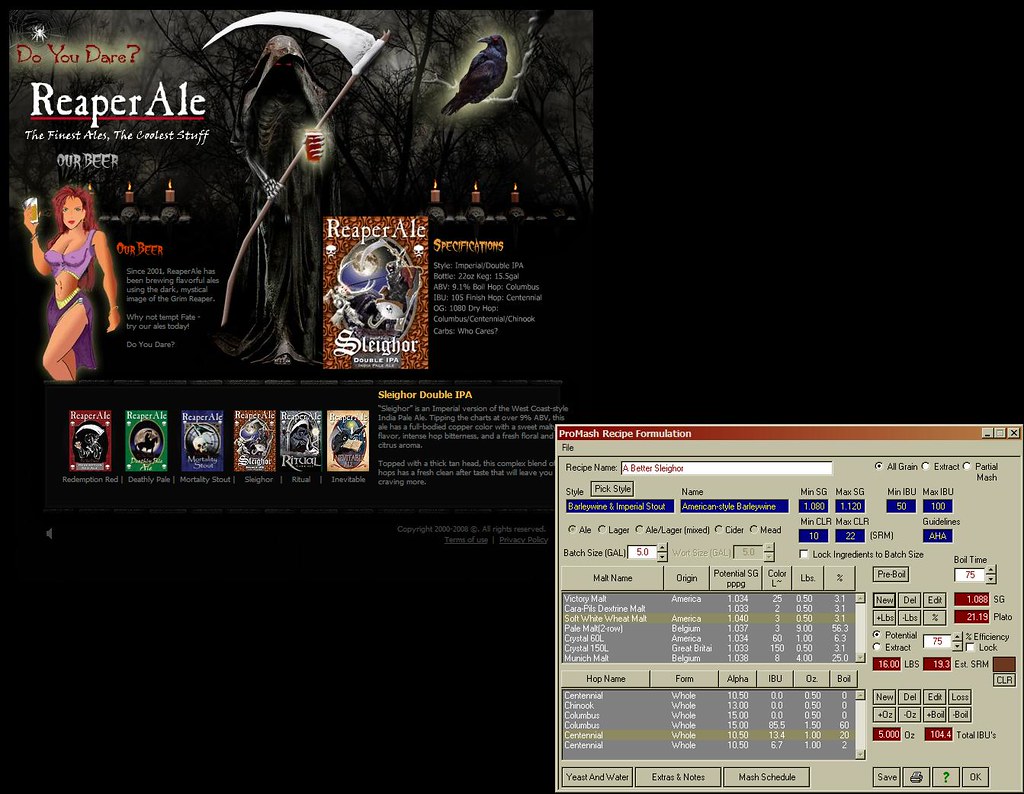Click the large Sleighor Double IPA label image
Image resolution: width=1024 pixels, height=794 pixels.
(x=376, y=293)
